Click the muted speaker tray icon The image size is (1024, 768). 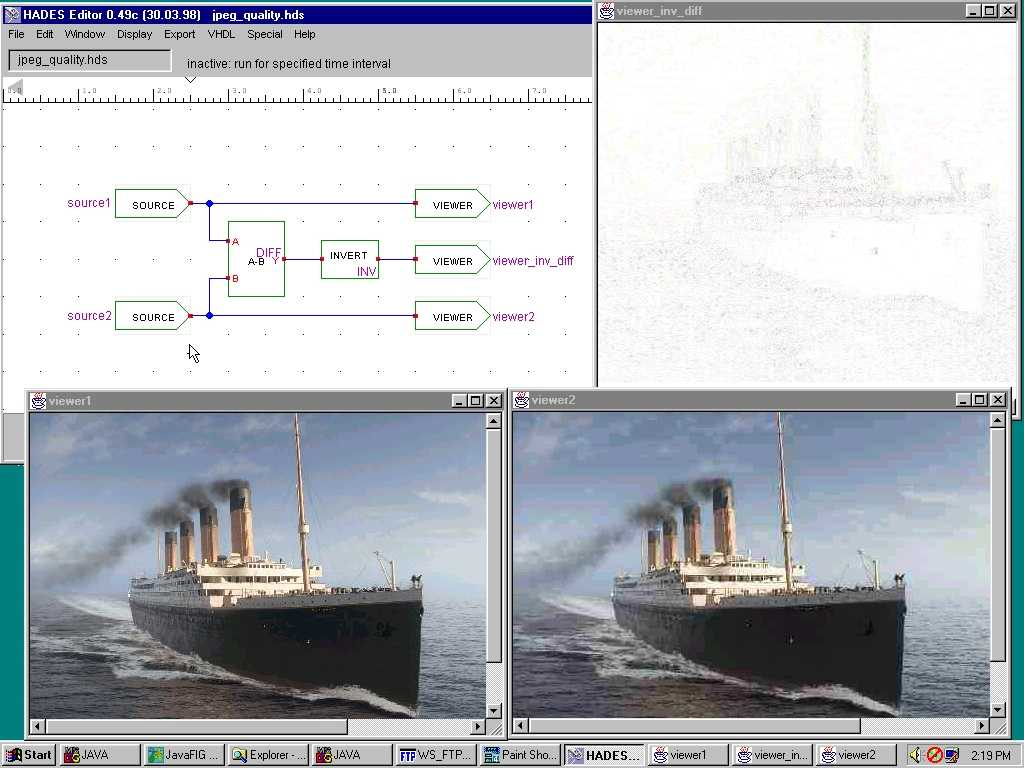916,755
